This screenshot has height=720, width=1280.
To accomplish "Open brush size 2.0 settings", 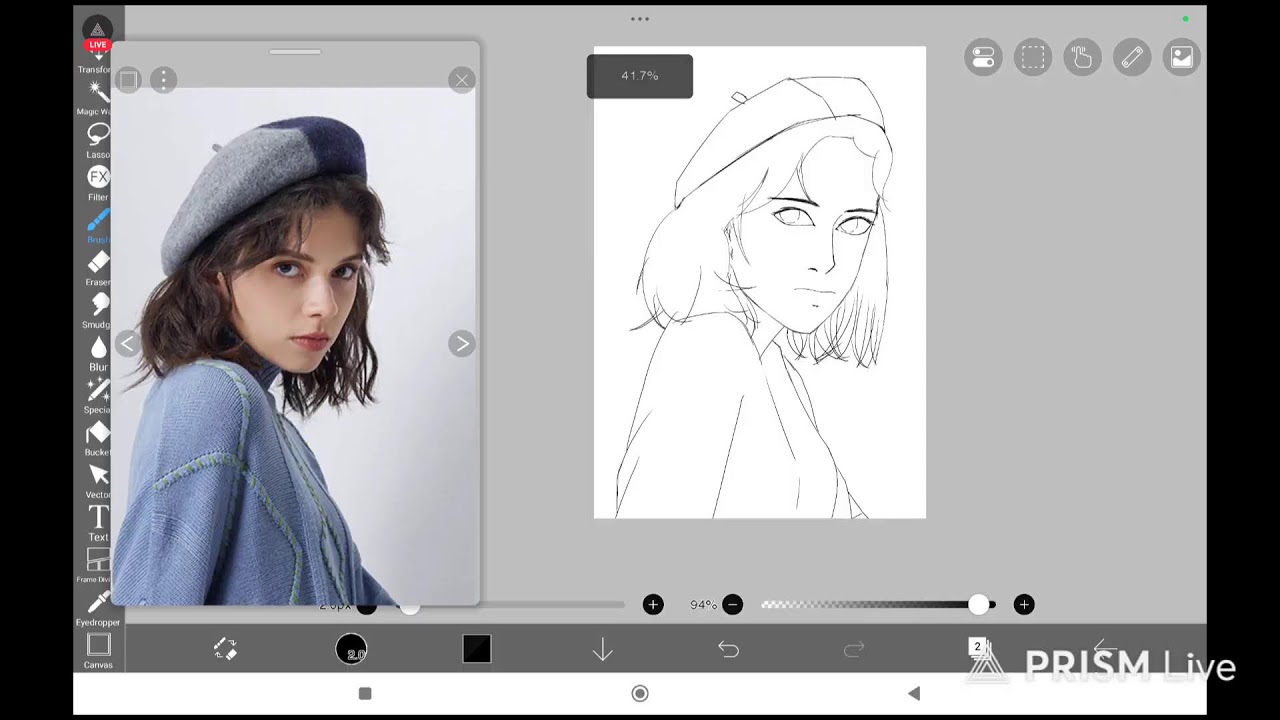I will [351, 650].
